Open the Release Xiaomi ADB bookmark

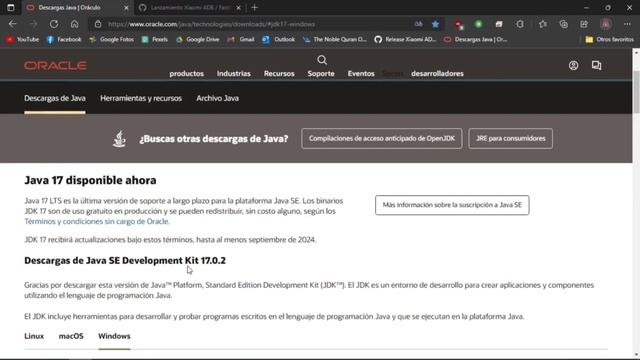point(405,40)
